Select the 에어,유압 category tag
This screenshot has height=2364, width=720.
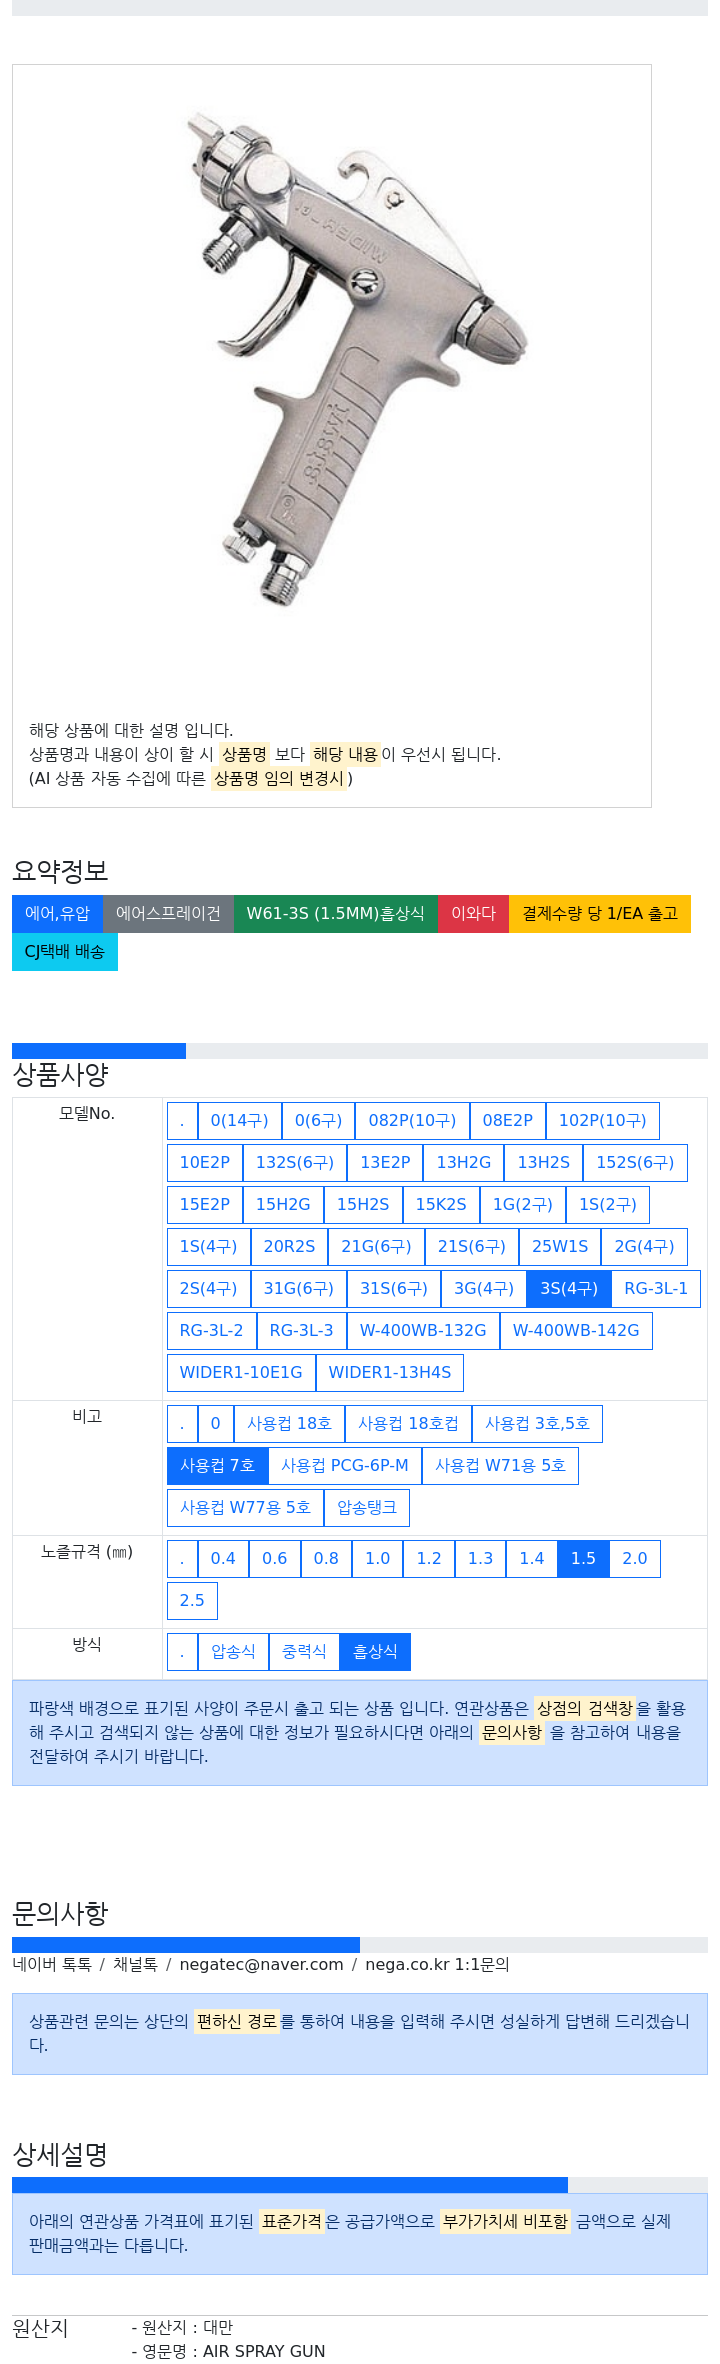57,913
